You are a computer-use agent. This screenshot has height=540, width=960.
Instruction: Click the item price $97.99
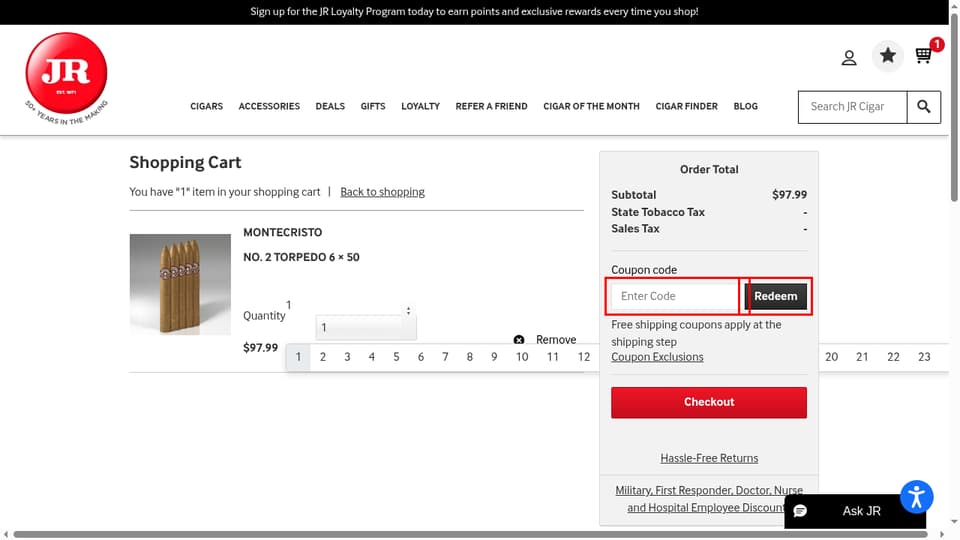click(x=260, y=348)
